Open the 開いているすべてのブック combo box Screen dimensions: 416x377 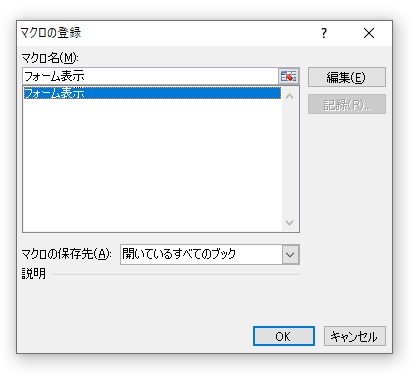click(210, 255)
